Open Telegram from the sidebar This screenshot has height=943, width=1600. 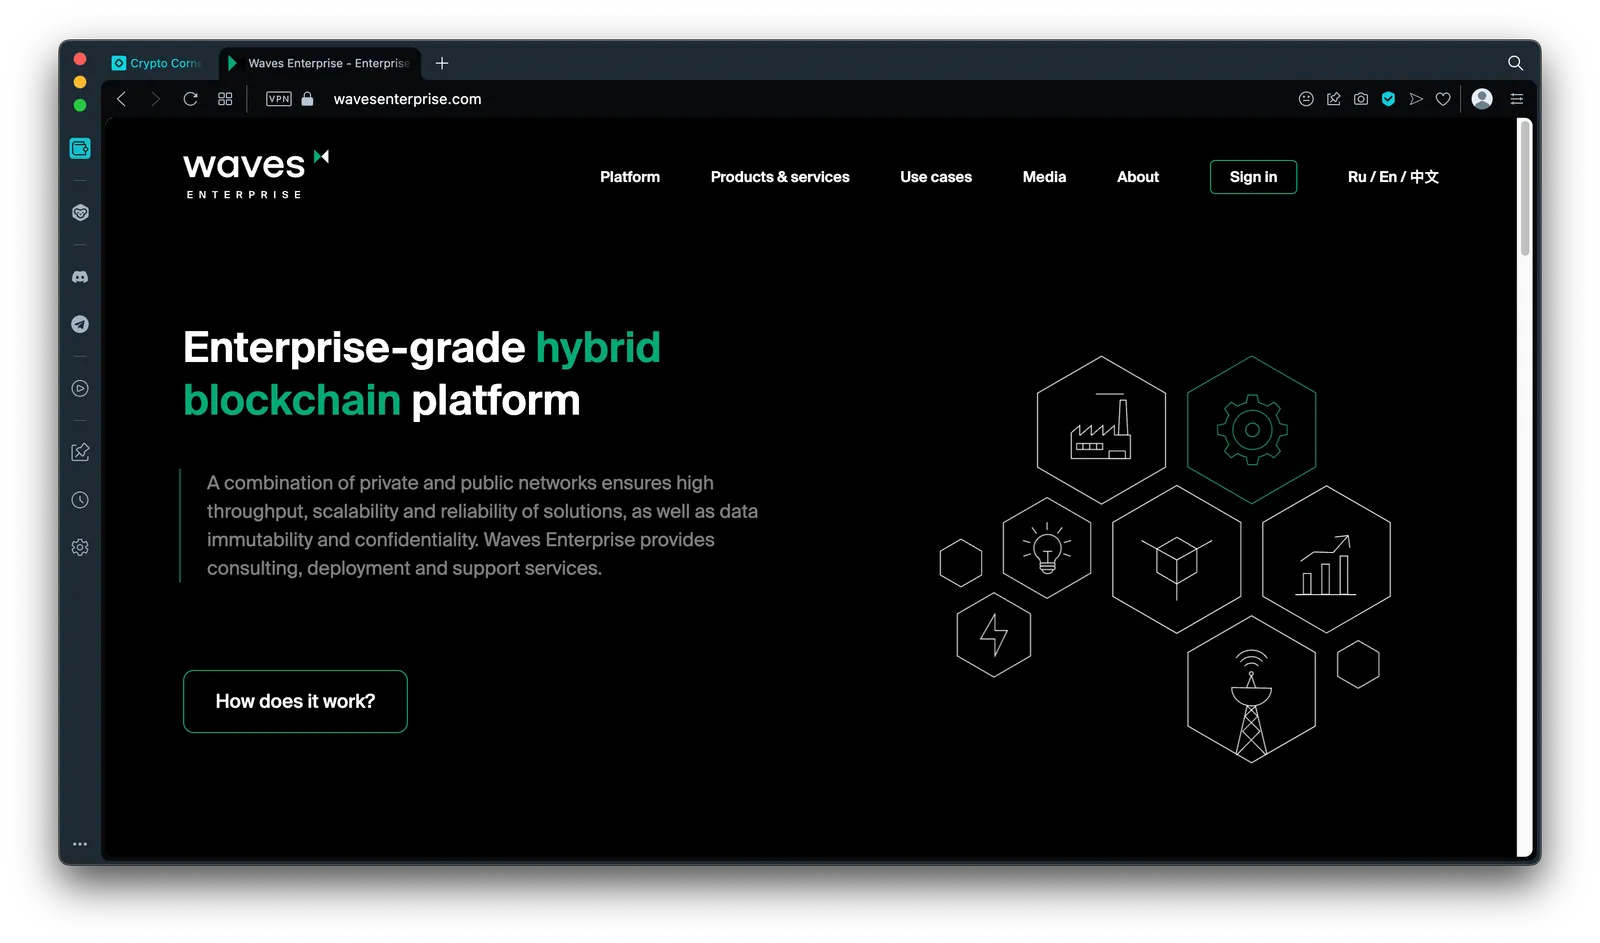point(80,324)
